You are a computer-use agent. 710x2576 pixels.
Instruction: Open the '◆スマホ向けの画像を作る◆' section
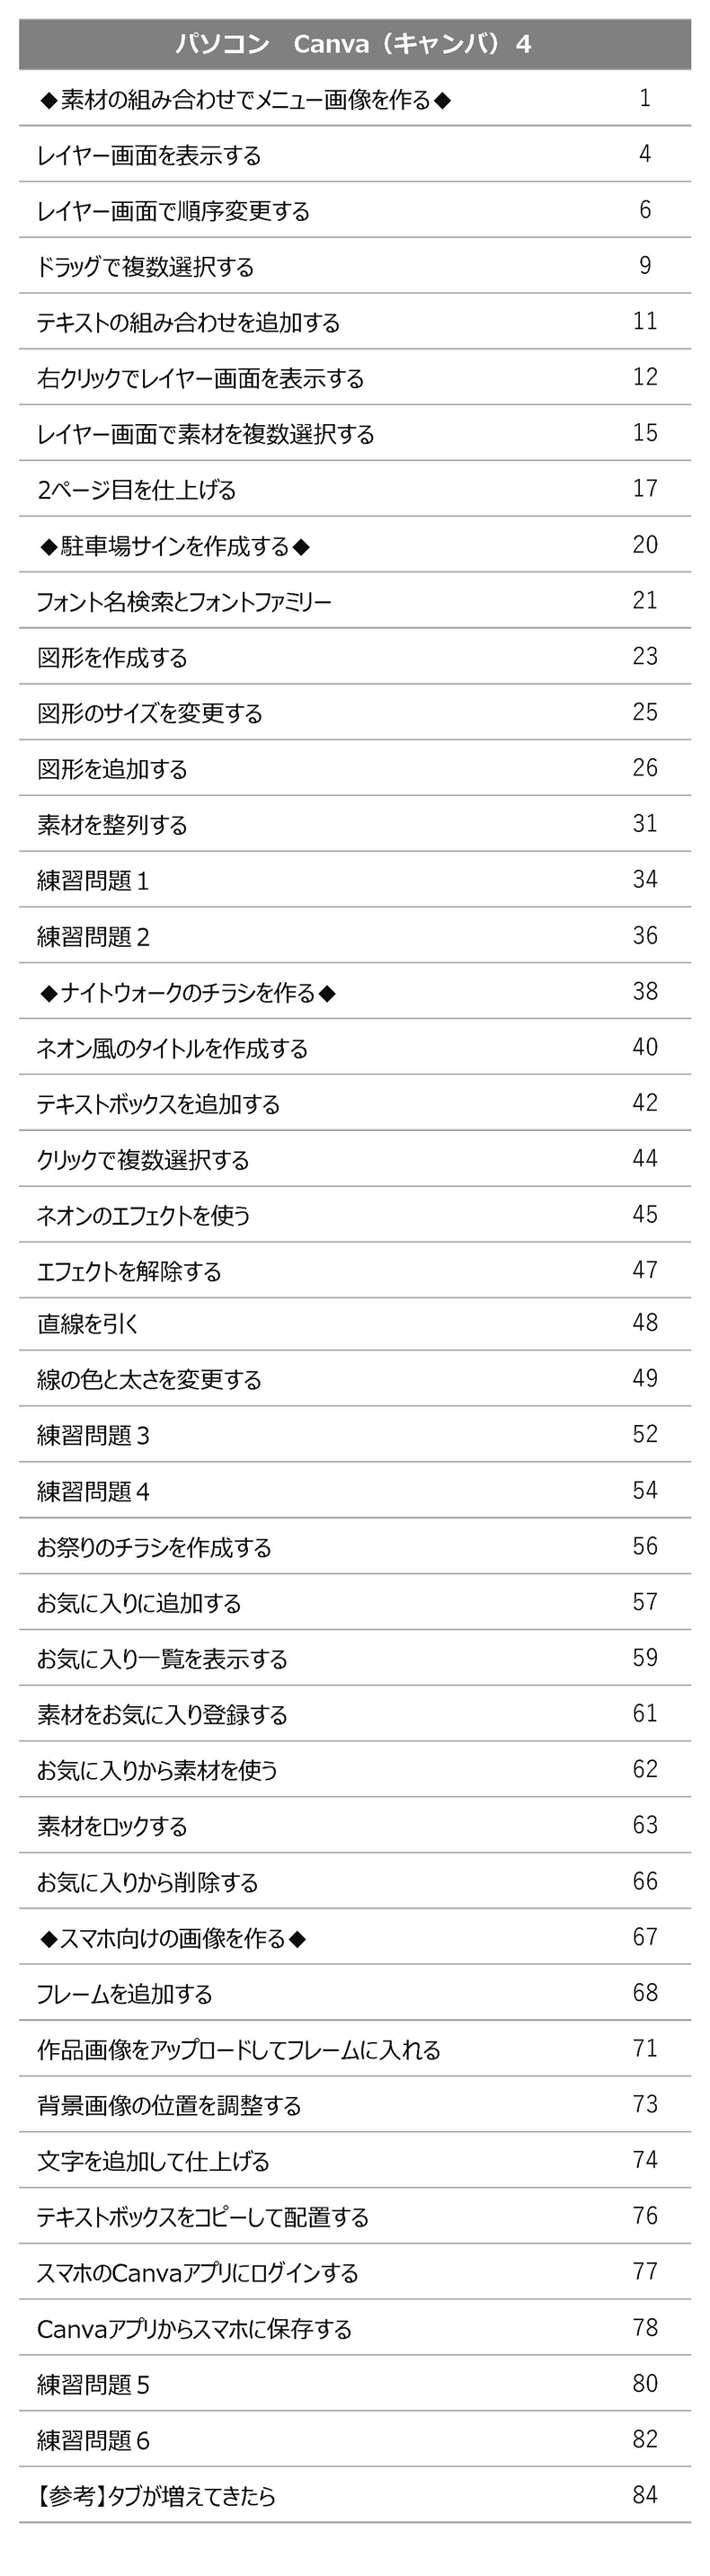(x=173, y=1939)
